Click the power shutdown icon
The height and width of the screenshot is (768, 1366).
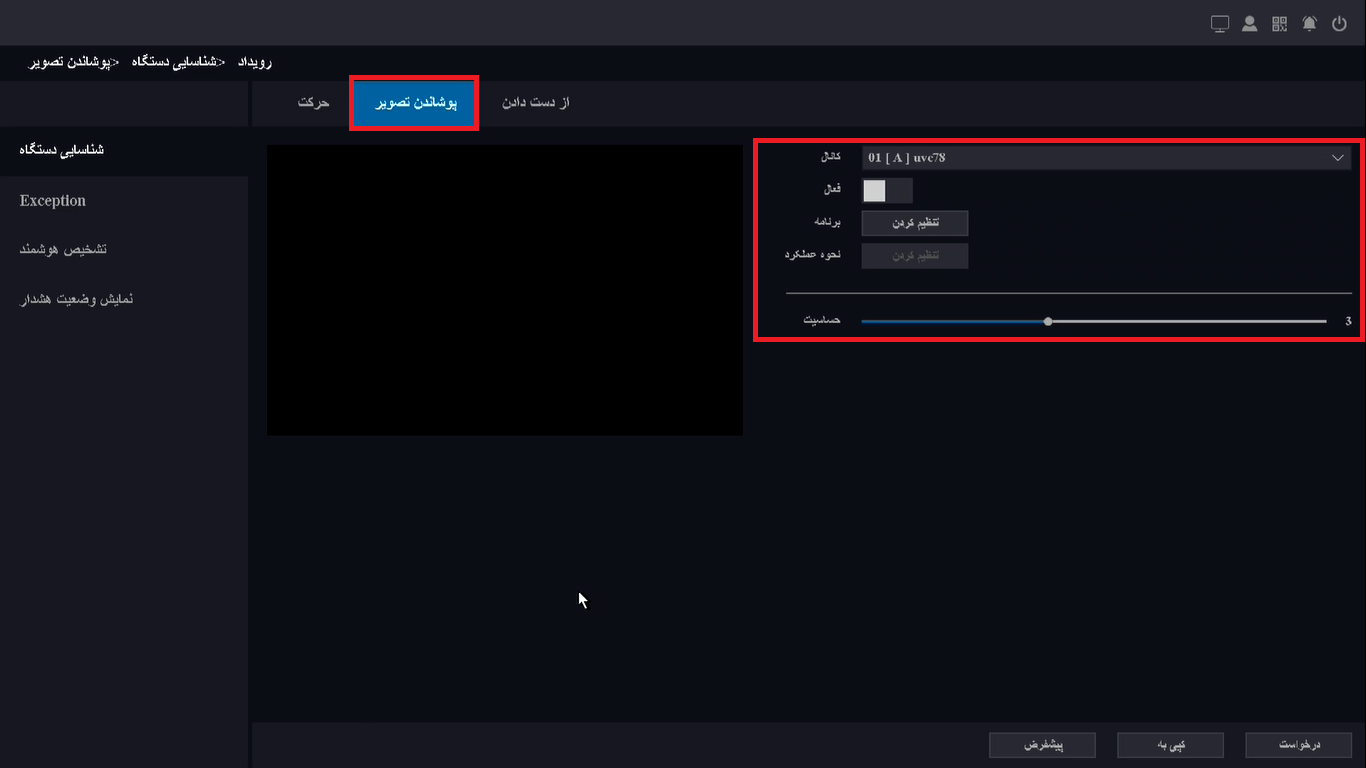1340,24
